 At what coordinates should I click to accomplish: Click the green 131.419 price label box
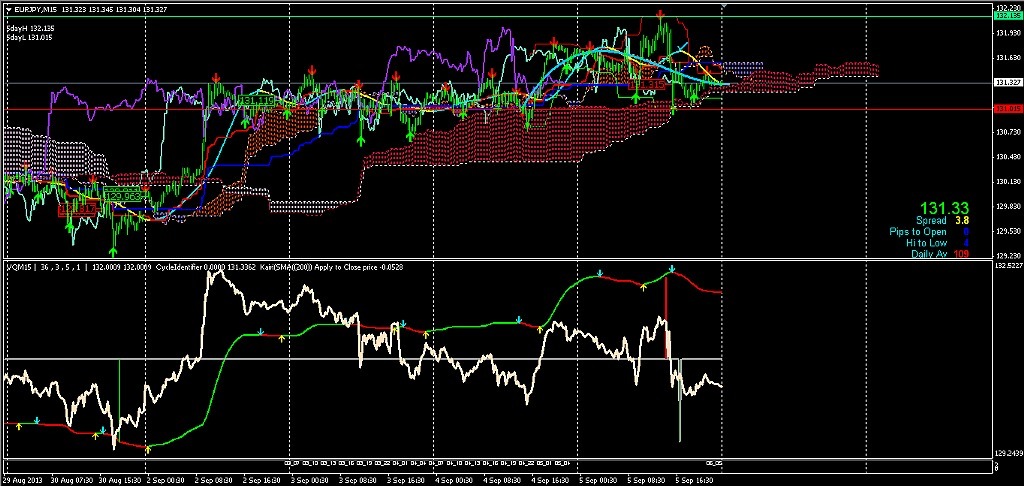click(257, 101)
